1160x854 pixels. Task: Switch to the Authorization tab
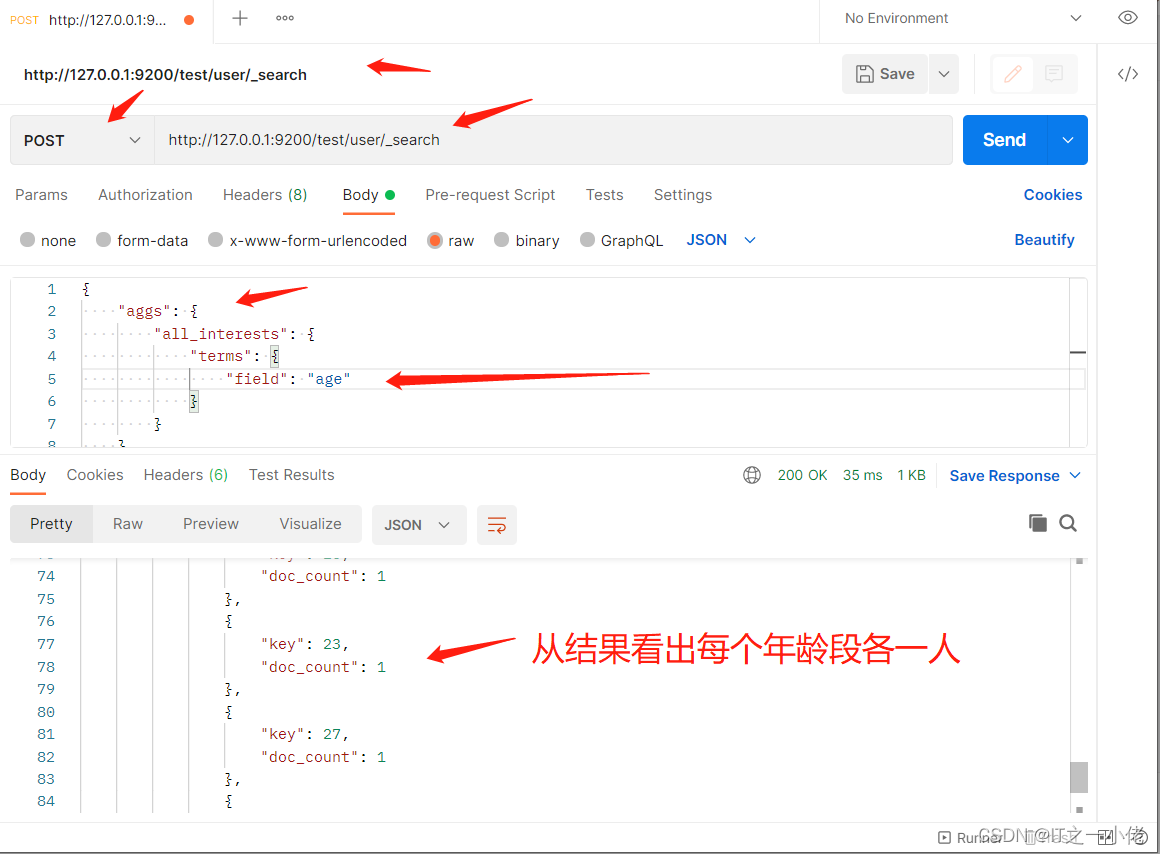click(x=145, y=195)
